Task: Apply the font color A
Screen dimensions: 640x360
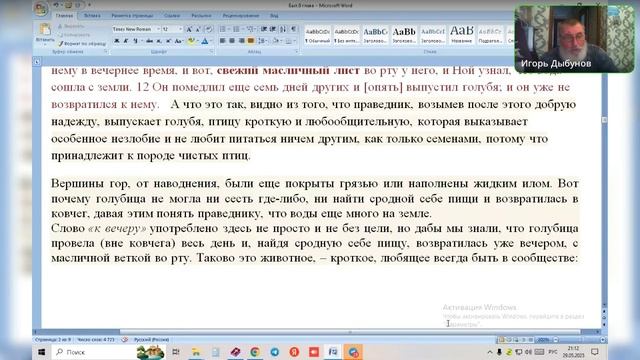Action: [x=204, y=41]
